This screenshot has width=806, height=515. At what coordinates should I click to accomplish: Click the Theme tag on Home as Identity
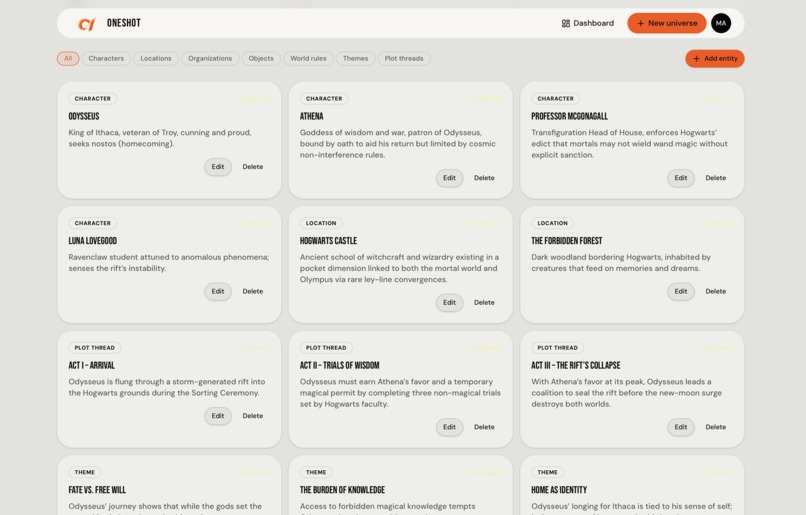pos(547,472)
